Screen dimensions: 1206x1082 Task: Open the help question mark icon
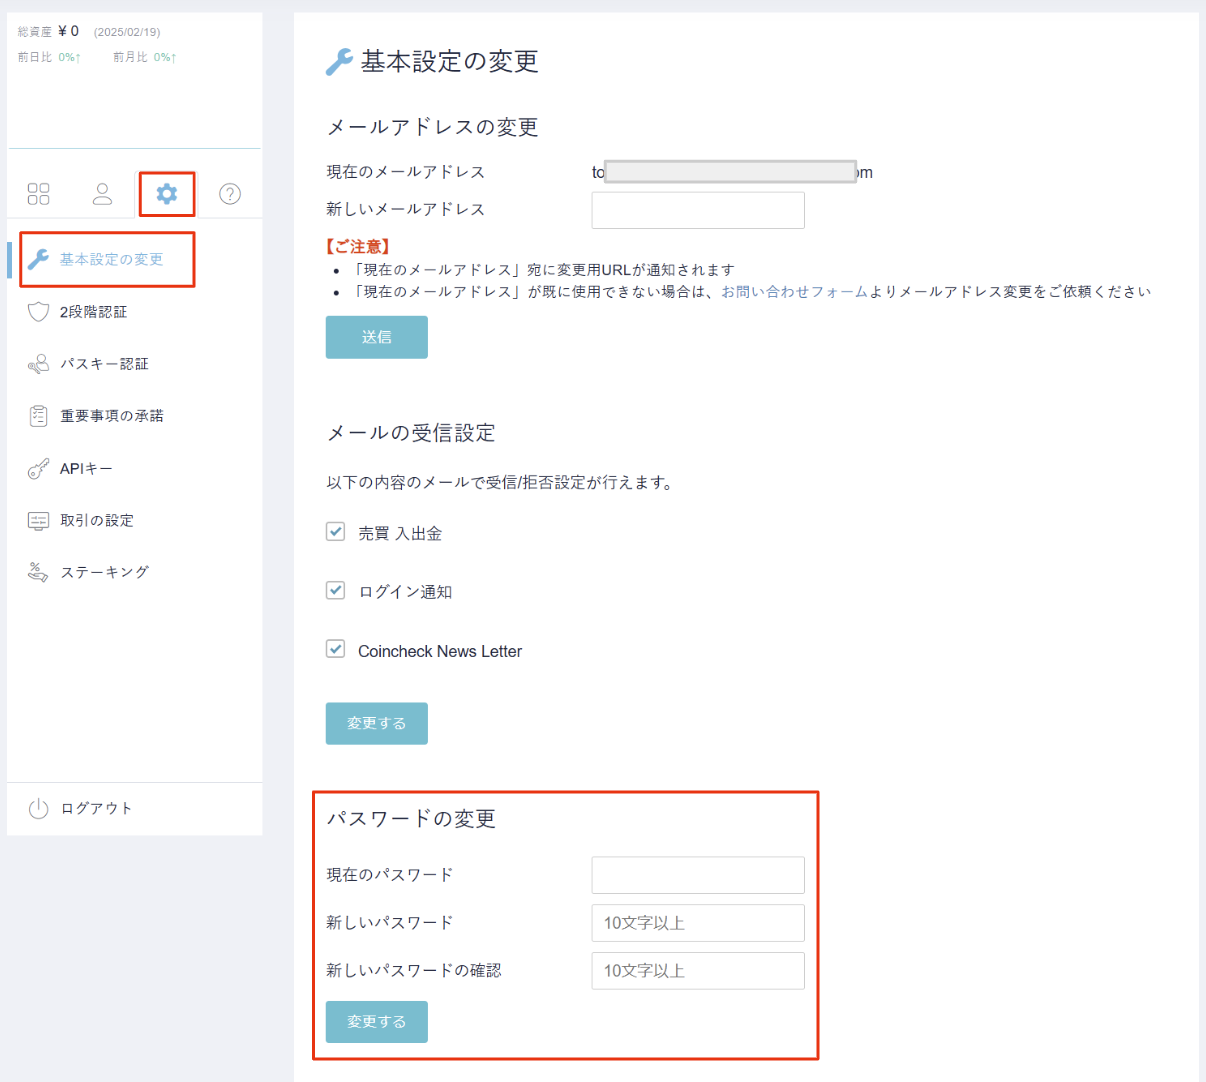[230, 194]
